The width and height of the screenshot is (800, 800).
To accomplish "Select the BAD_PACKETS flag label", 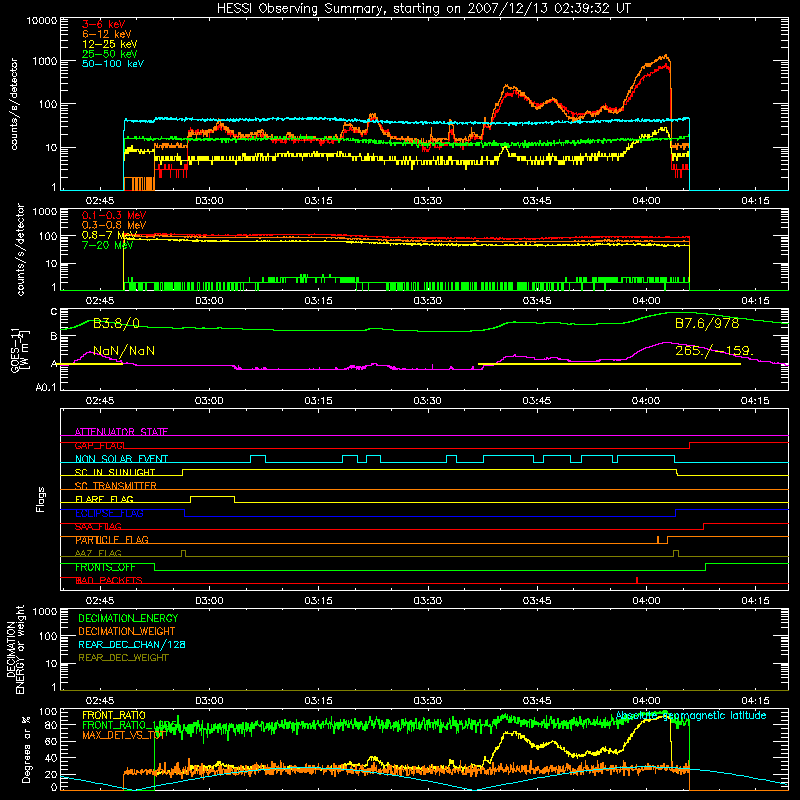I will click(109, 581).
